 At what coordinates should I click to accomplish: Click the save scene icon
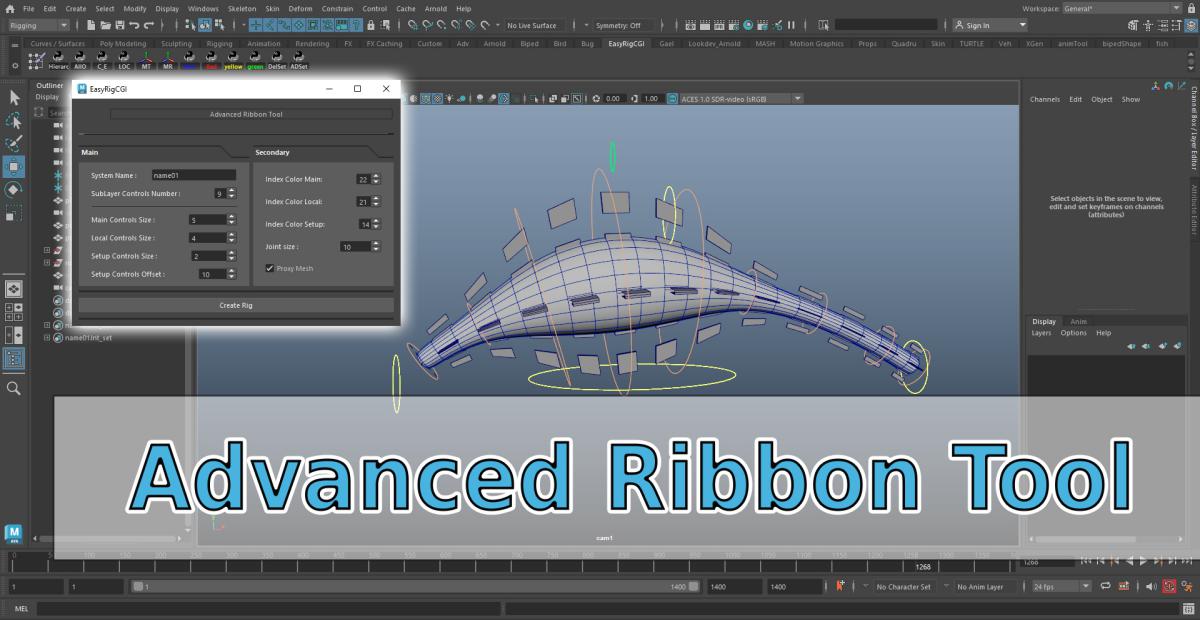(x=119, y=25)
